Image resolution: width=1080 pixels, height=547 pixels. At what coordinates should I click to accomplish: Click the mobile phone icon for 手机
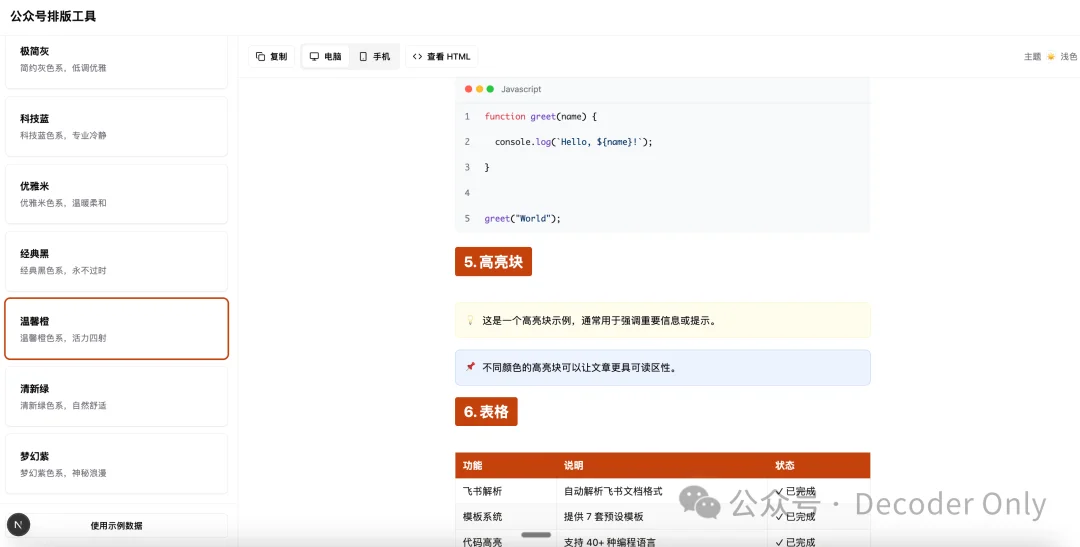pos(363,56)
